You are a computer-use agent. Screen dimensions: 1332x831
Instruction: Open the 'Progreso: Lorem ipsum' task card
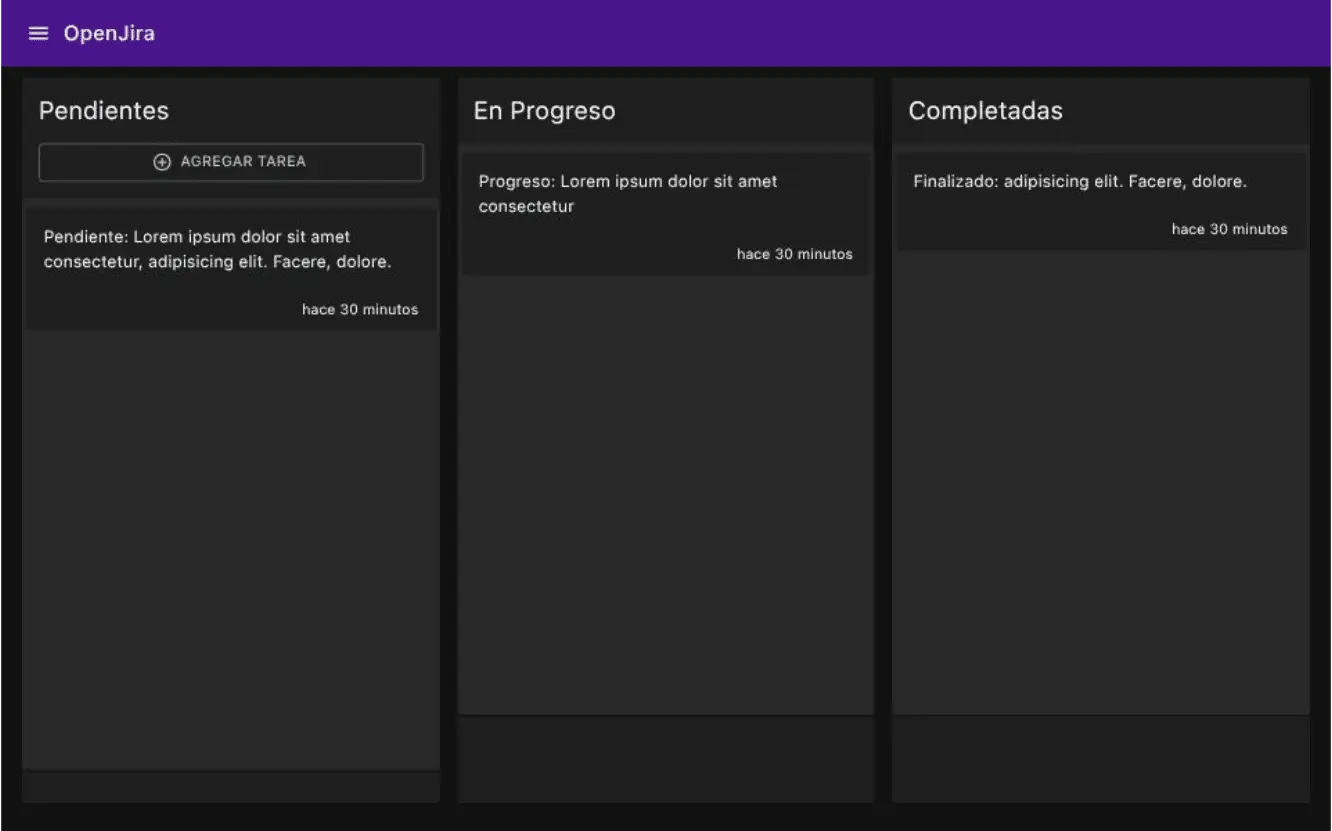(627, 194)
